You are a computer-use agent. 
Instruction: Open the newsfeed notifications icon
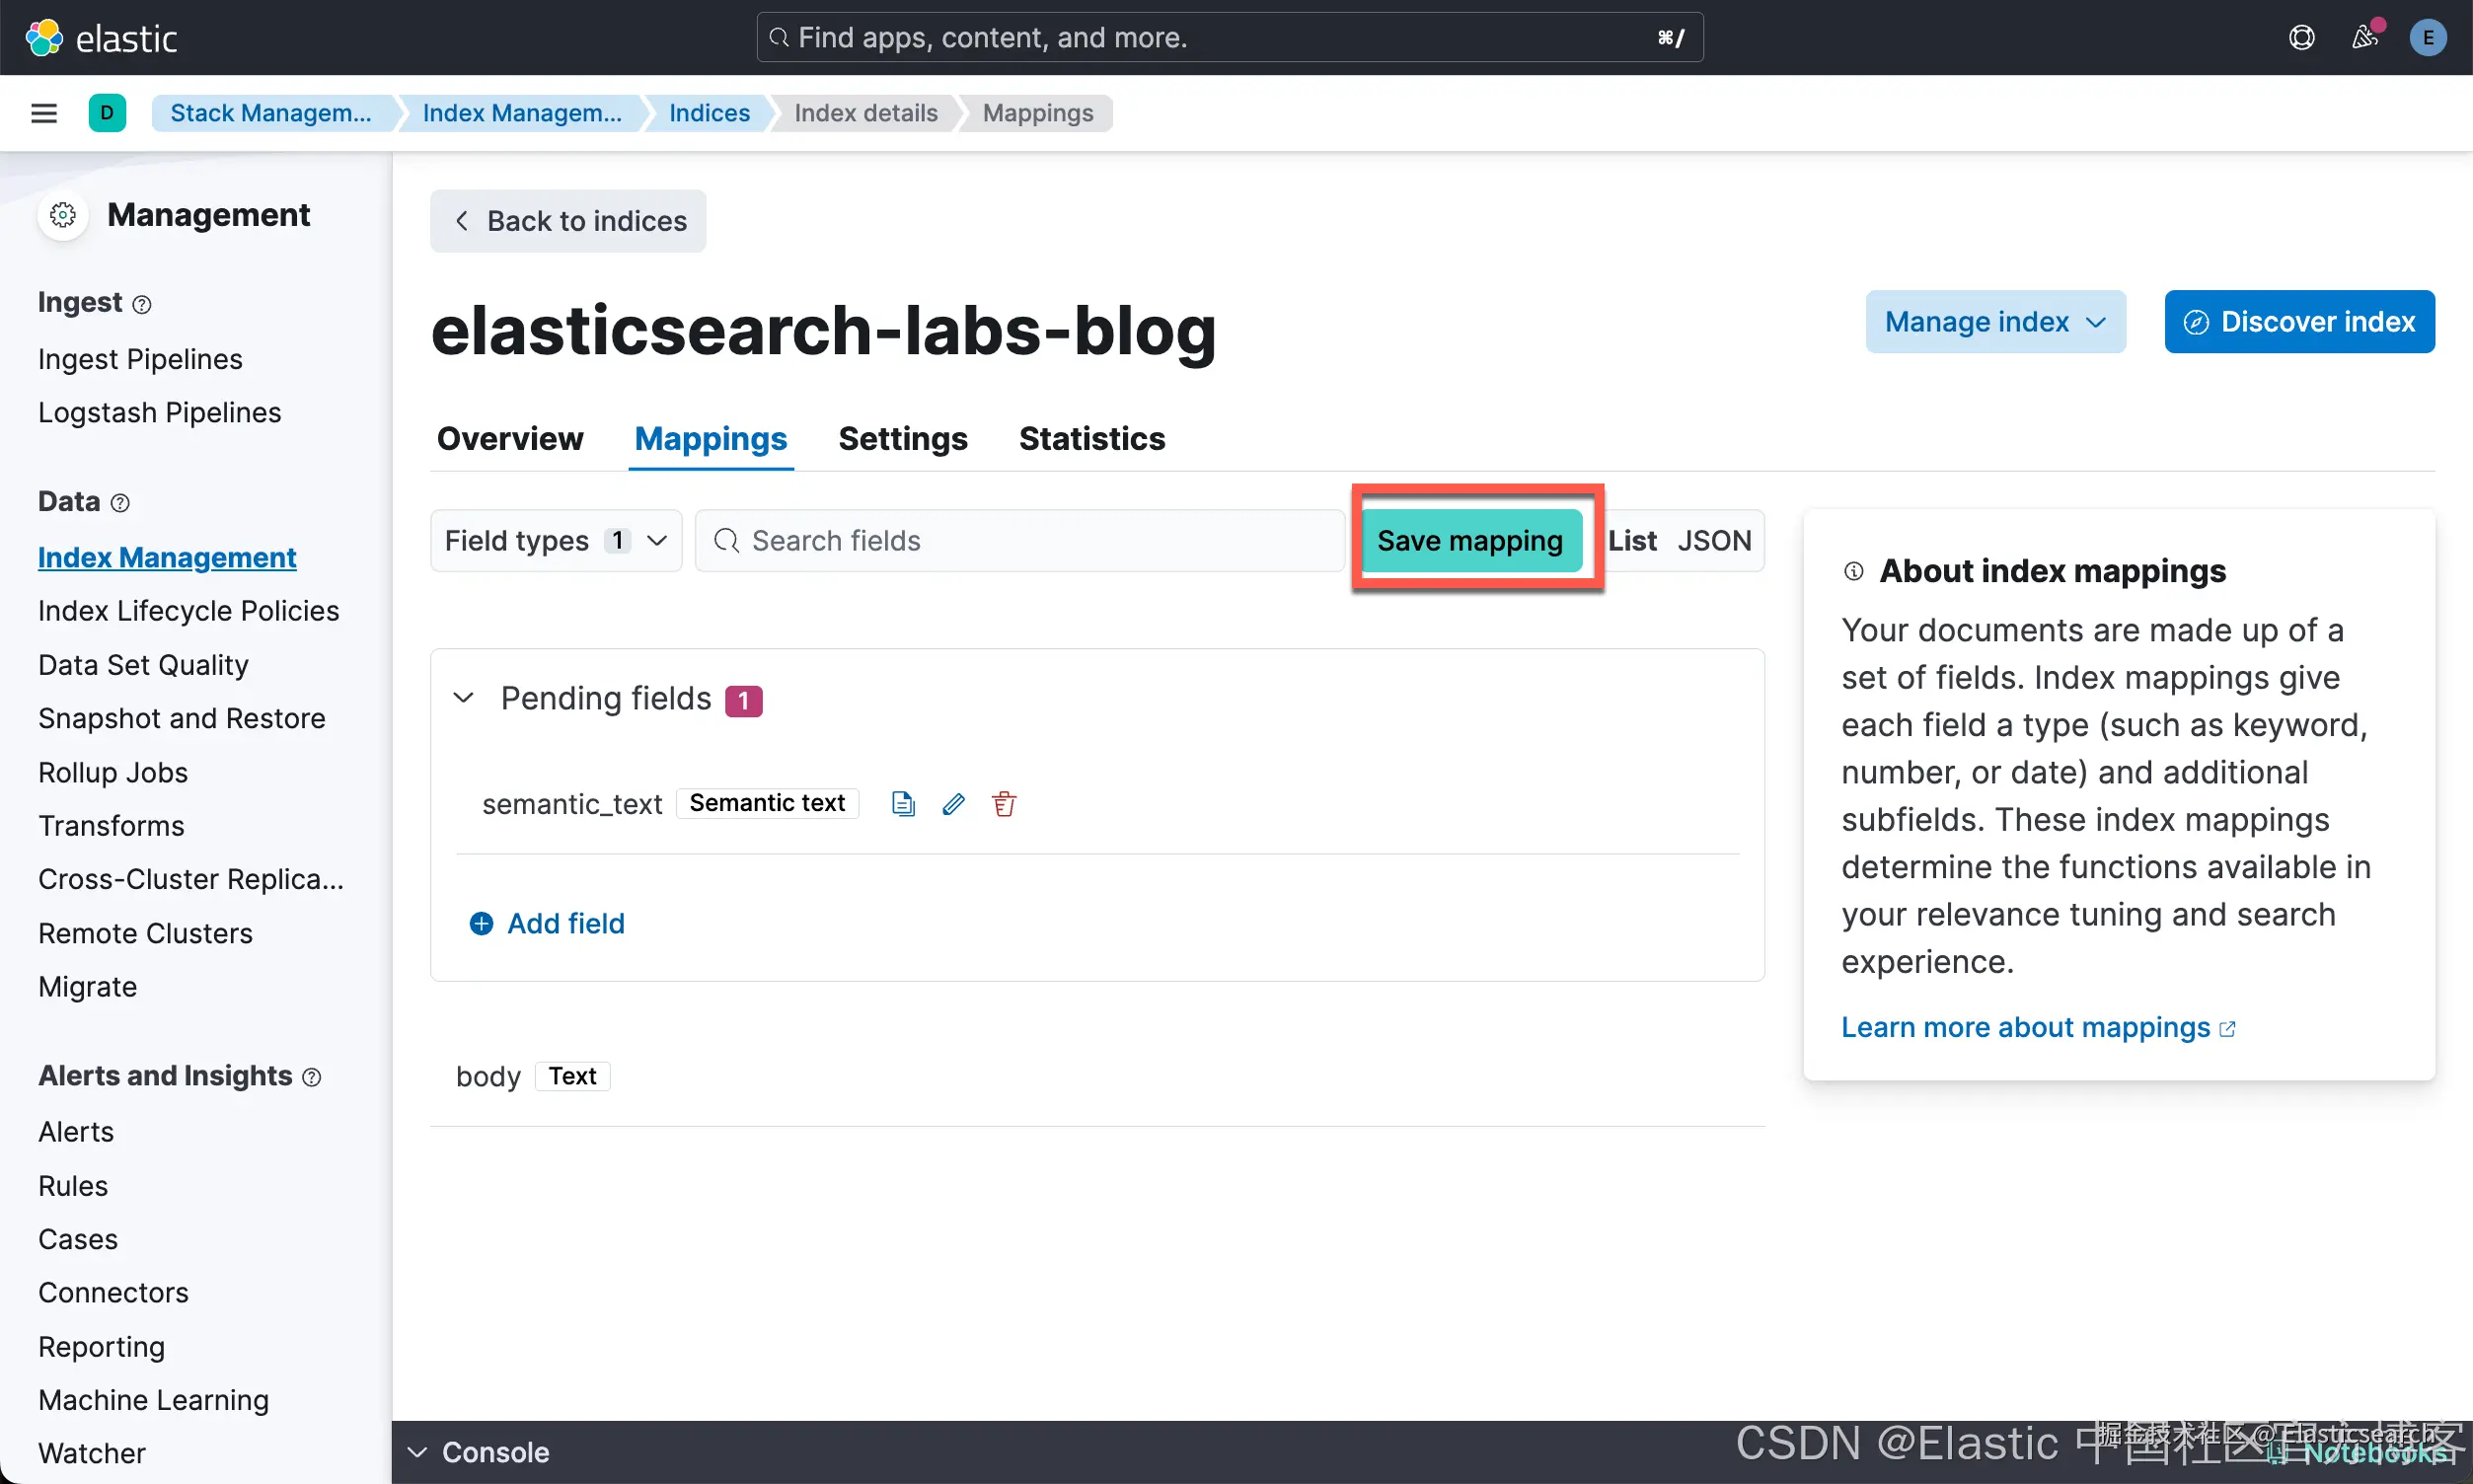pos(2364,38)
